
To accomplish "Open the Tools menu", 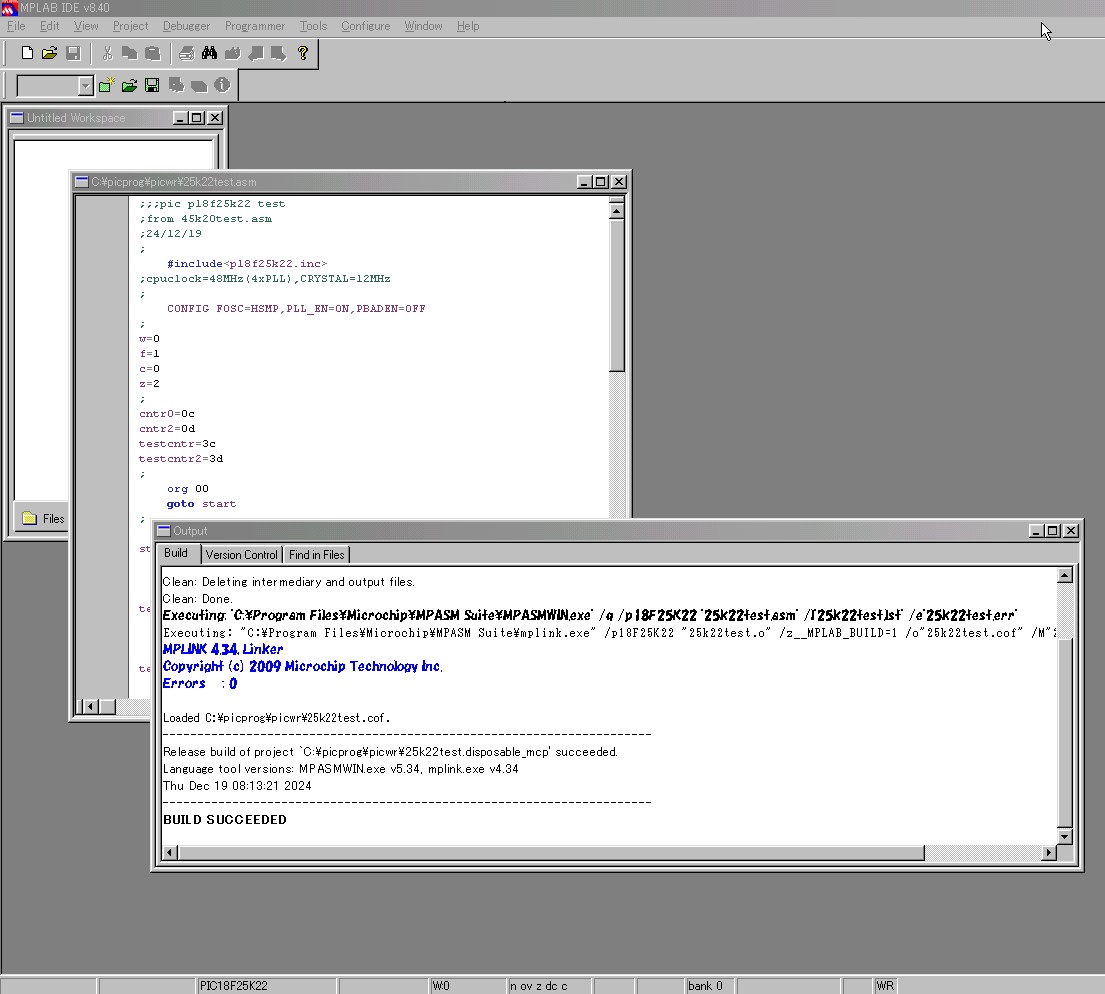I will point(313,26).
